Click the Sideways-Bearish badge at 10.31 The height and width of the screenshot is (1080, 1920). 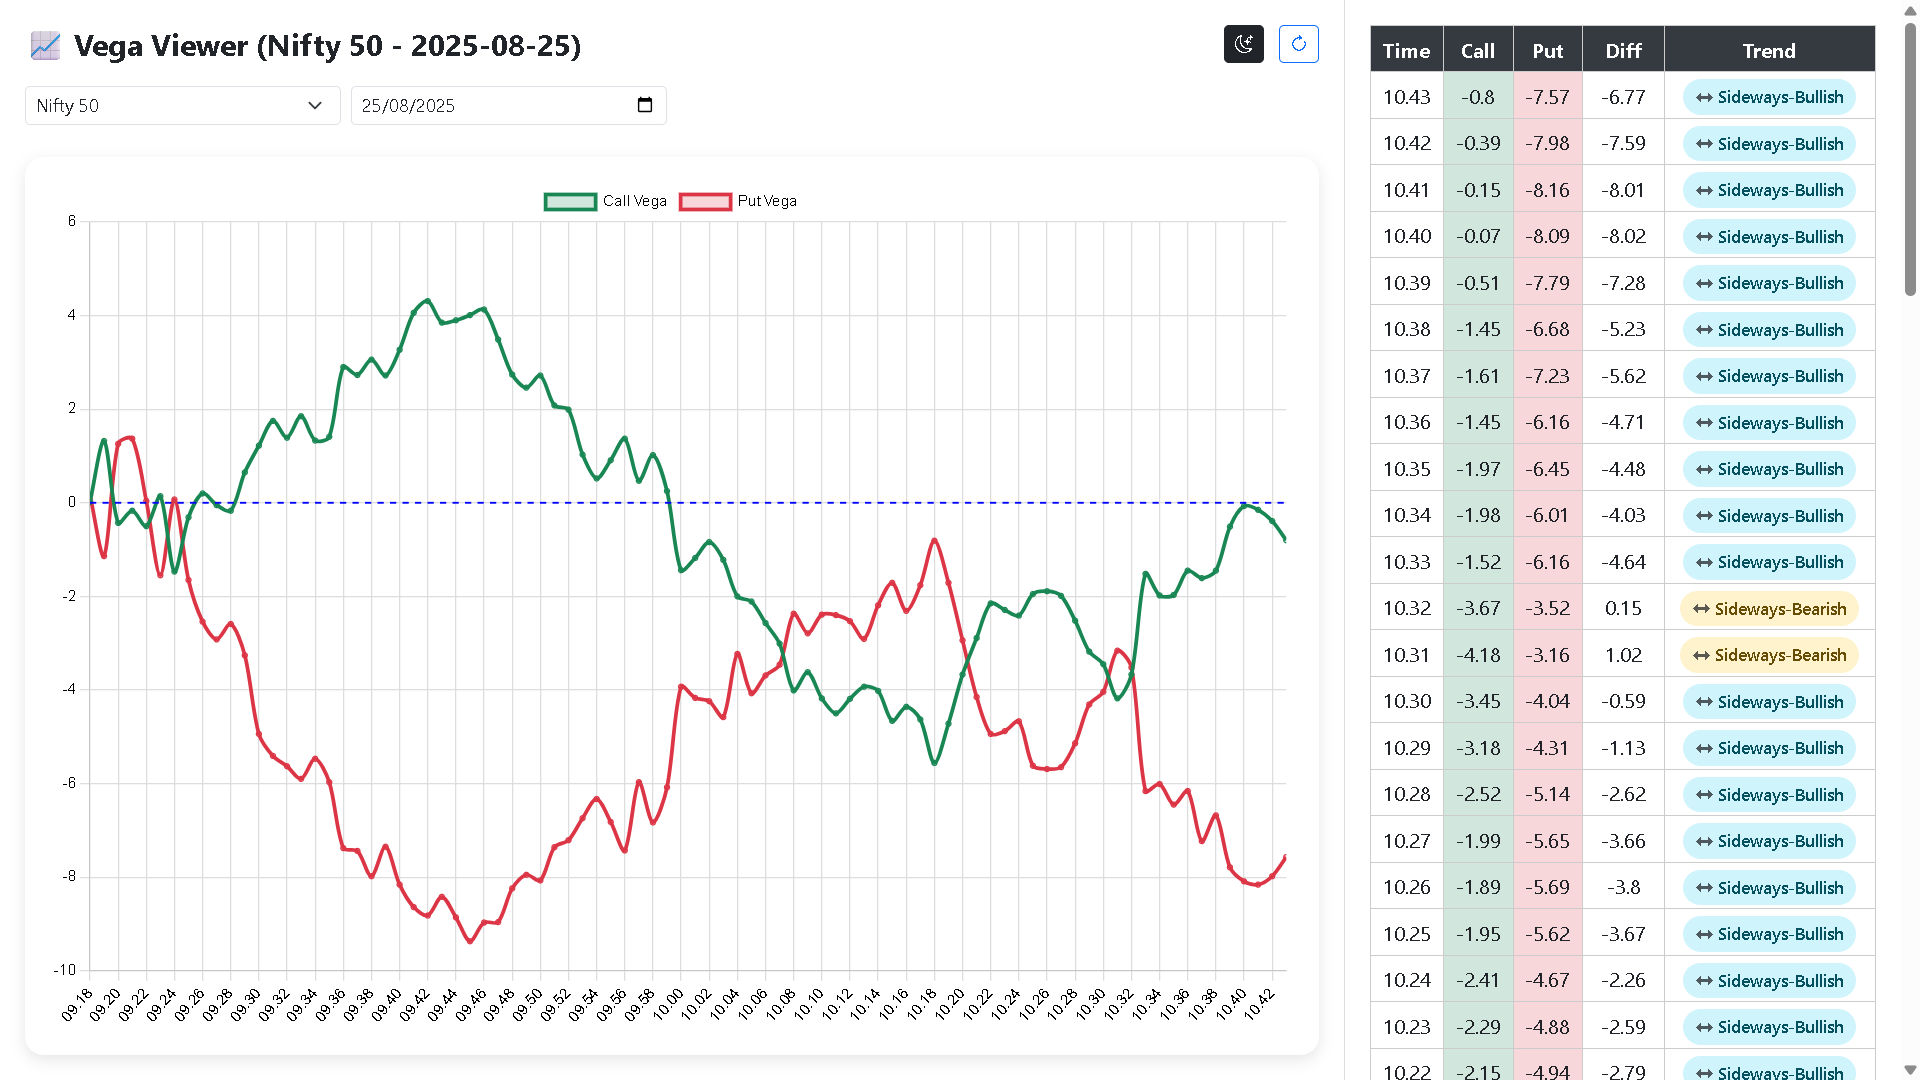point(1769,655)
